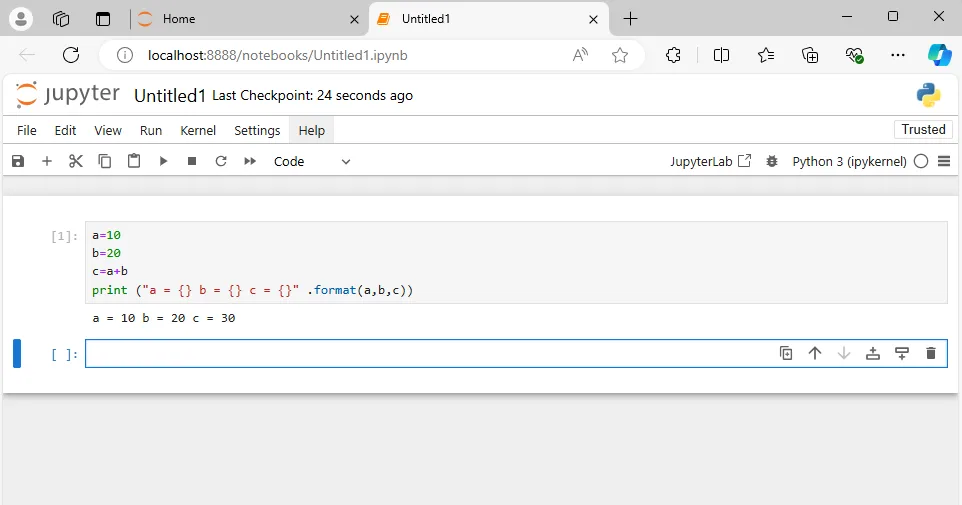Open the Kernel menu

coord(198,131)
